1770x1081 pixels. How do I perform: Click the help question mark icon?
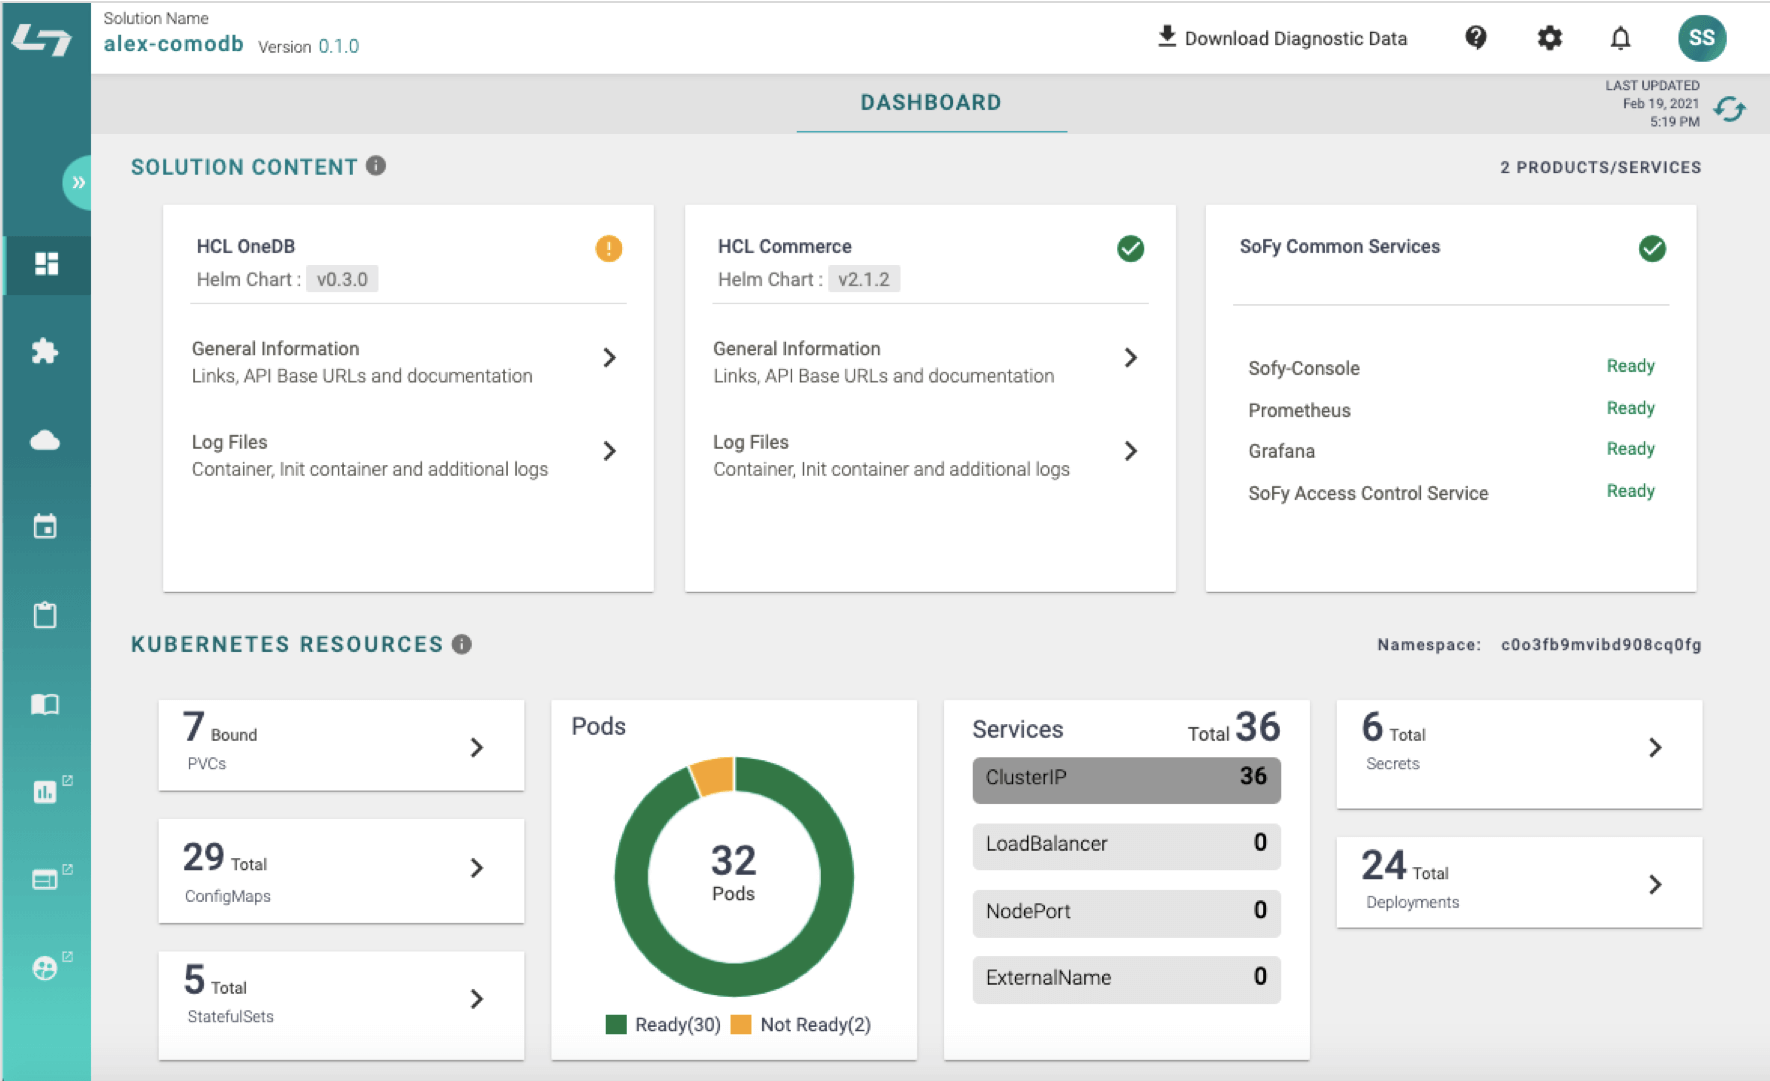coord(1475,38)
